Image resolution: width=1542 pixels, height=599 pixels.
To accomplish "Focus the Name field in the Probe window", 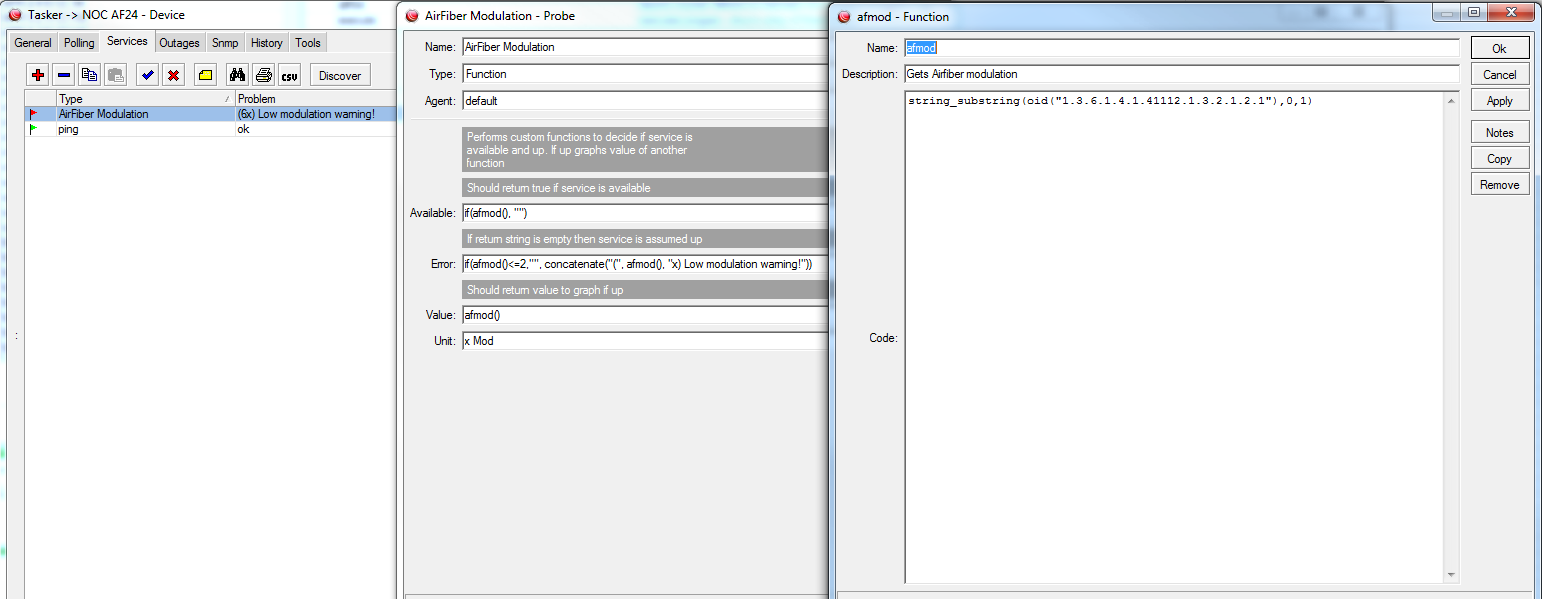I will click(x=645, y=47).
